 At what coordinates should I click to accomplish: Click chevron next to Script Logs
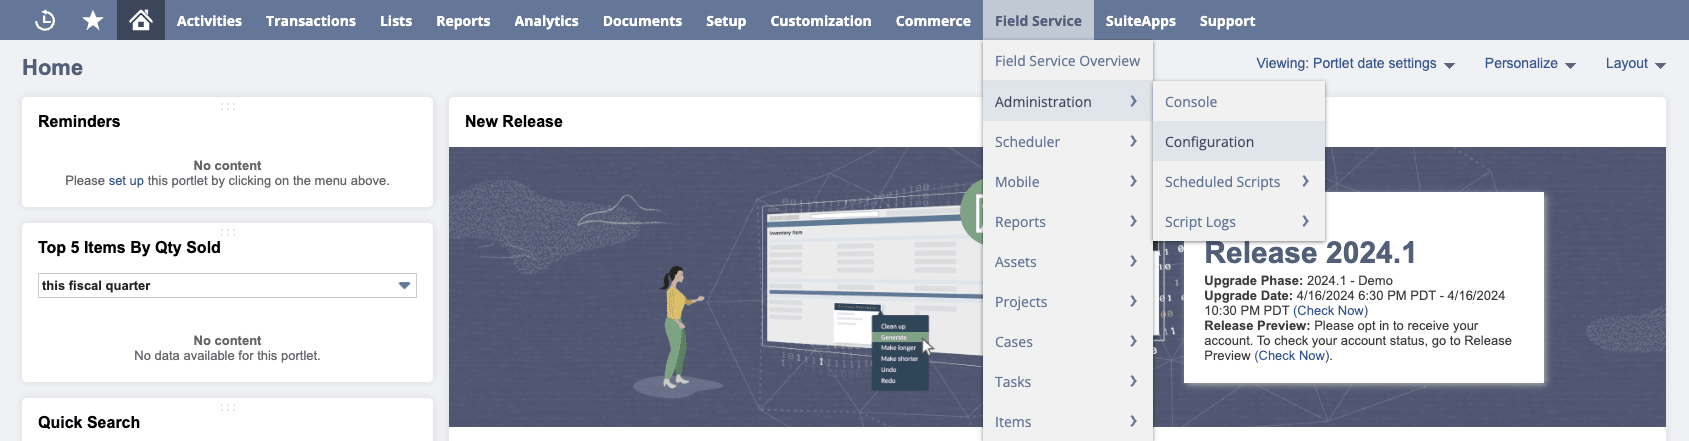point(1305,221)
